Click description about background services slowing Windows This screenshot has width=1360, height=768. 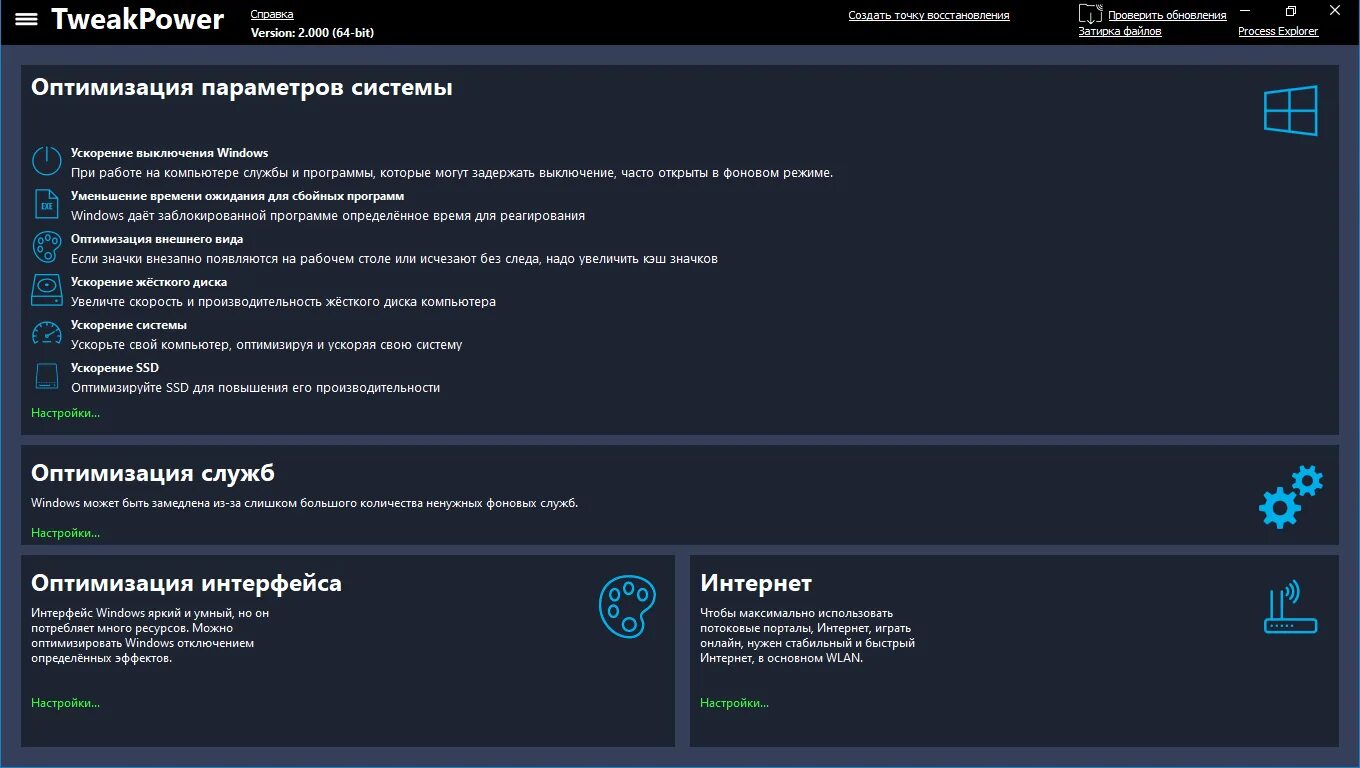(304, 503)
